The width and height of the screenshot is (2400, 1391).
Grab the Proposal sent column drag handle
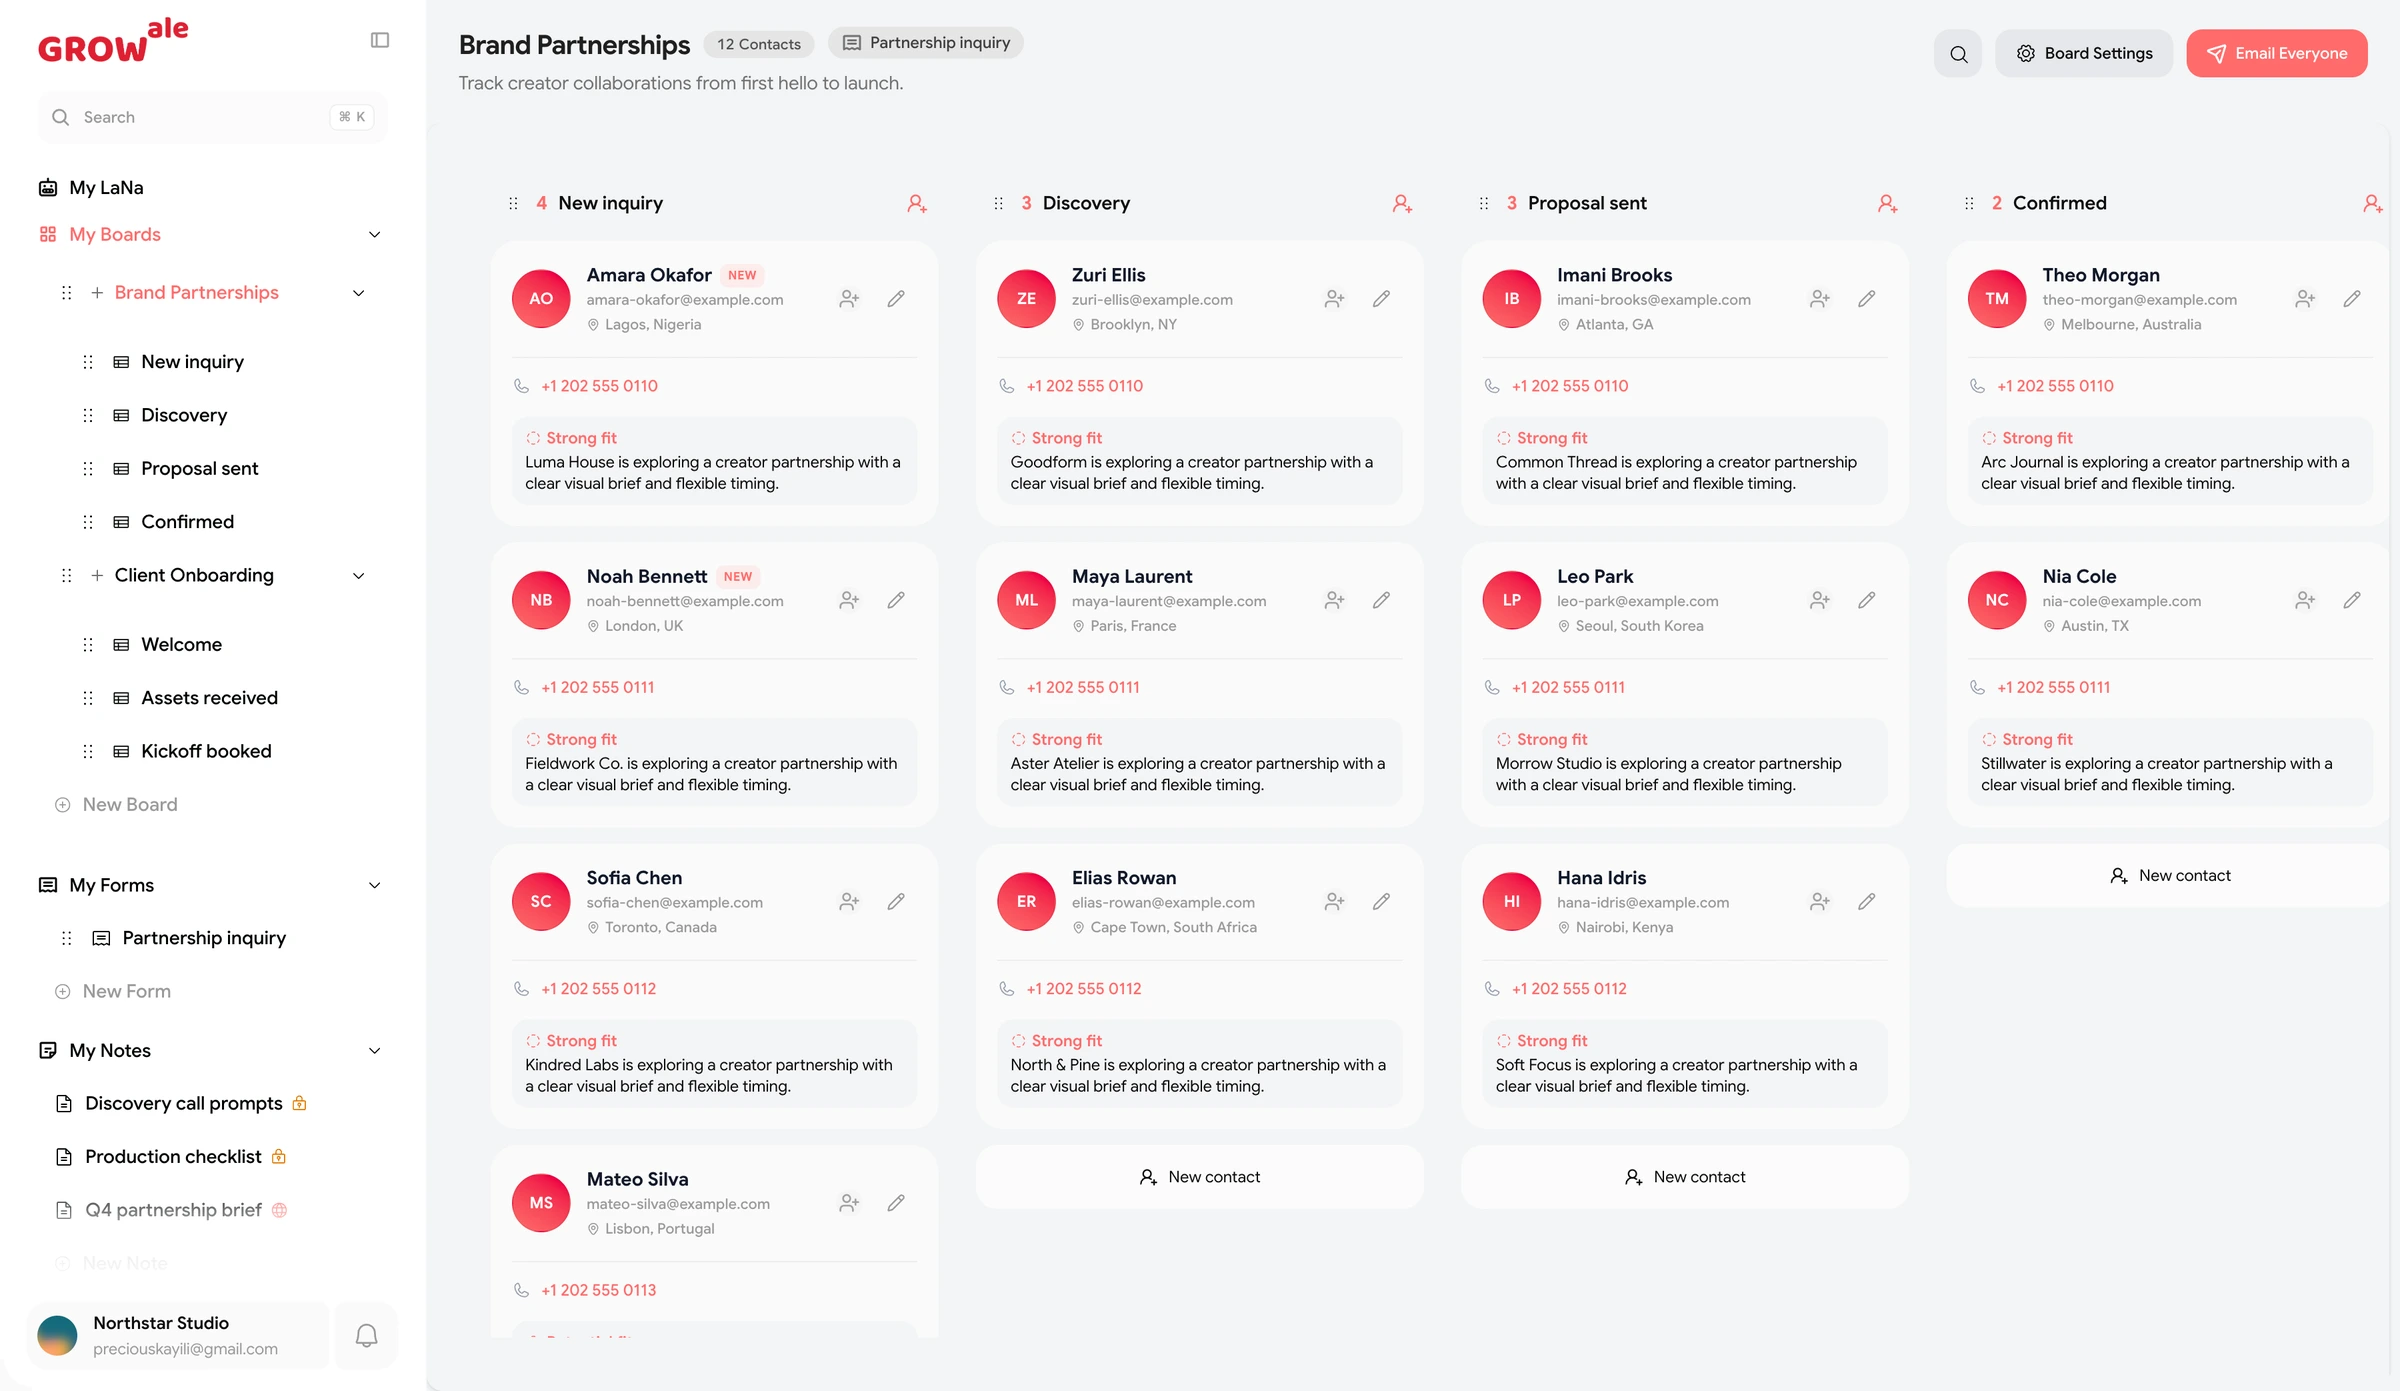(x=1483, y=203)
